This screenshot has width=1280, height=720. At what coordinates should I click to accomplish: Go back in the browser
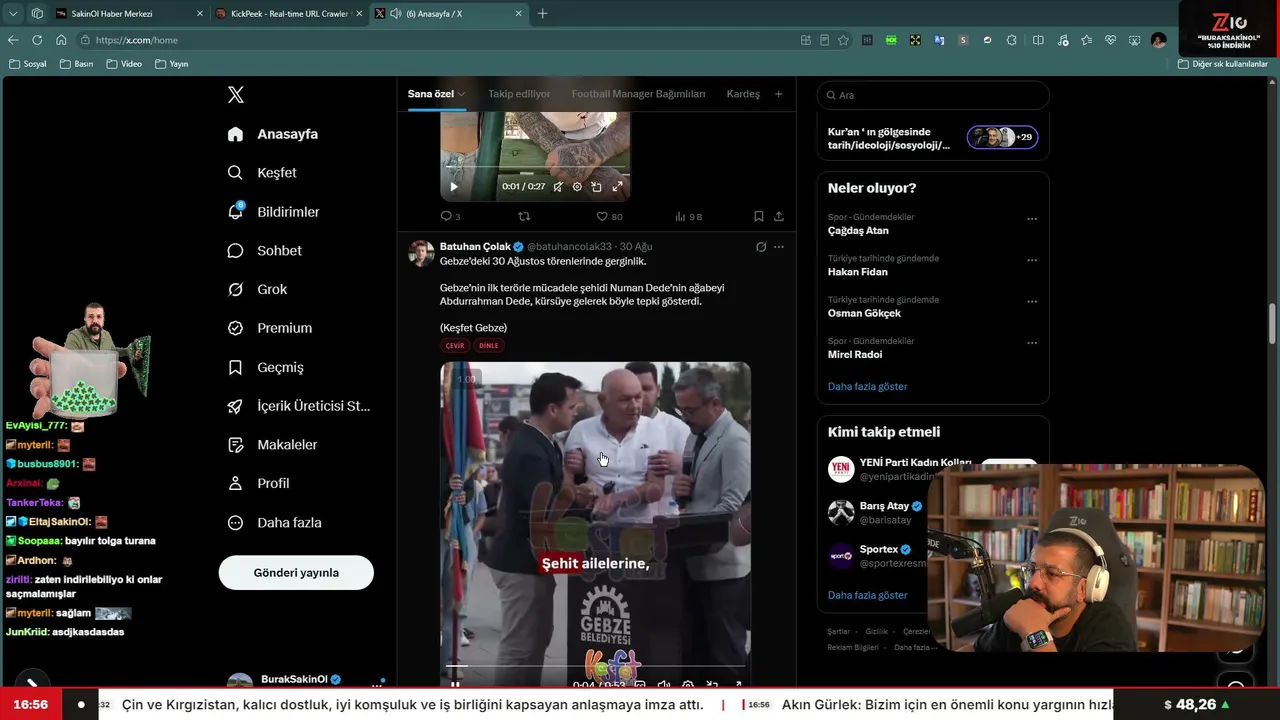pyautogui.click(x=13, y=40)
